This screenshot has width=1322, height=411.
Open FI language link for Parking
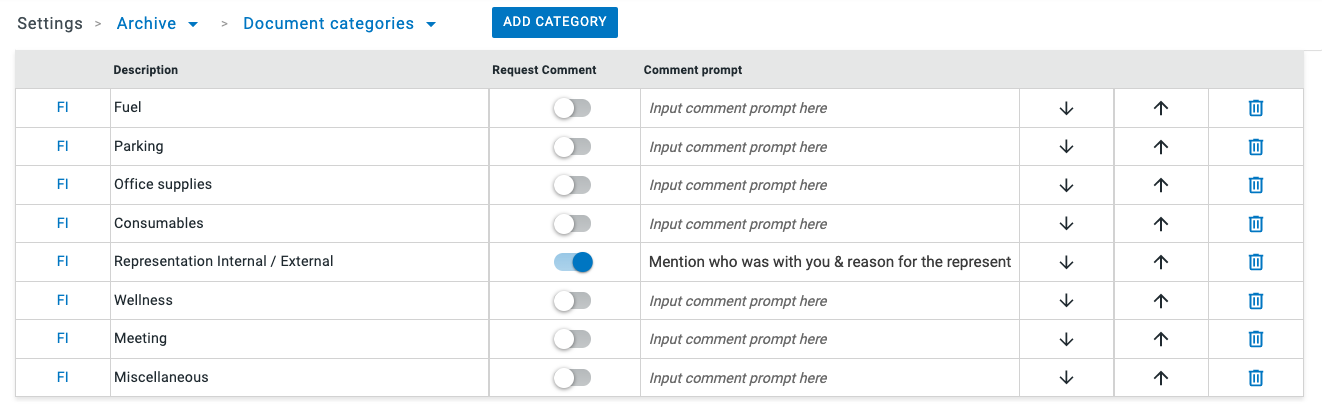pos(63,146)
